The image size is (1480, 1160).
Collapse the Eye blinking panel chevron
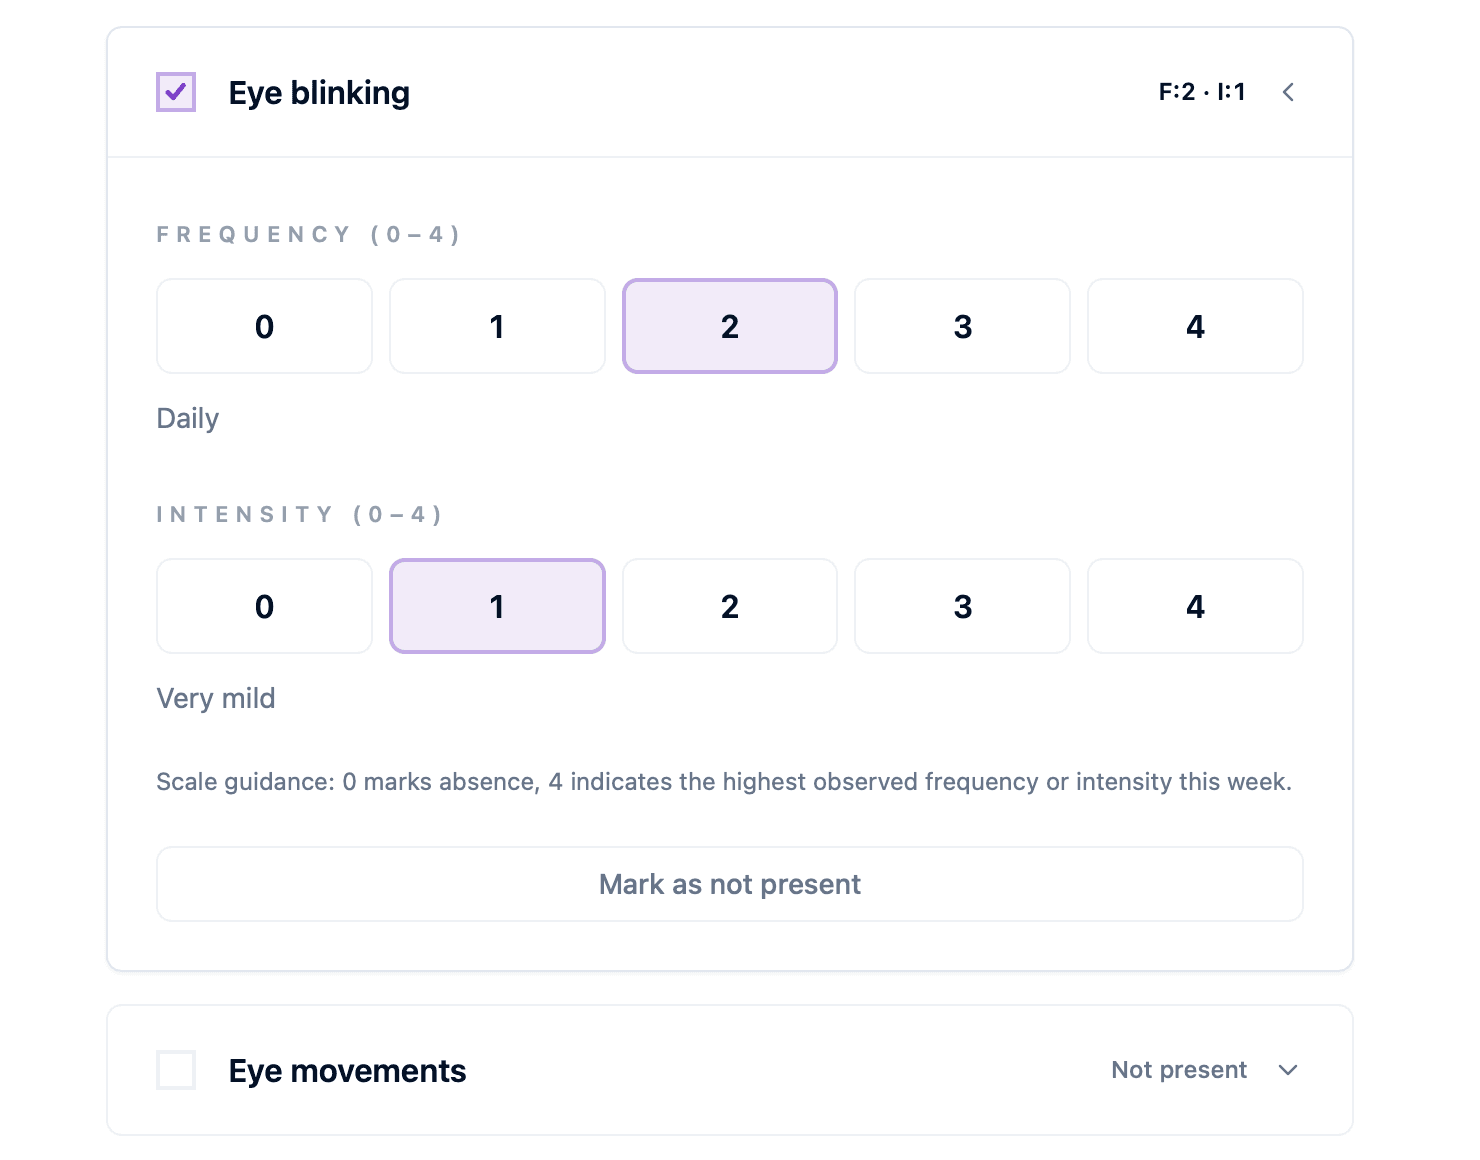pyautogui.click(x=1288, y=92)
